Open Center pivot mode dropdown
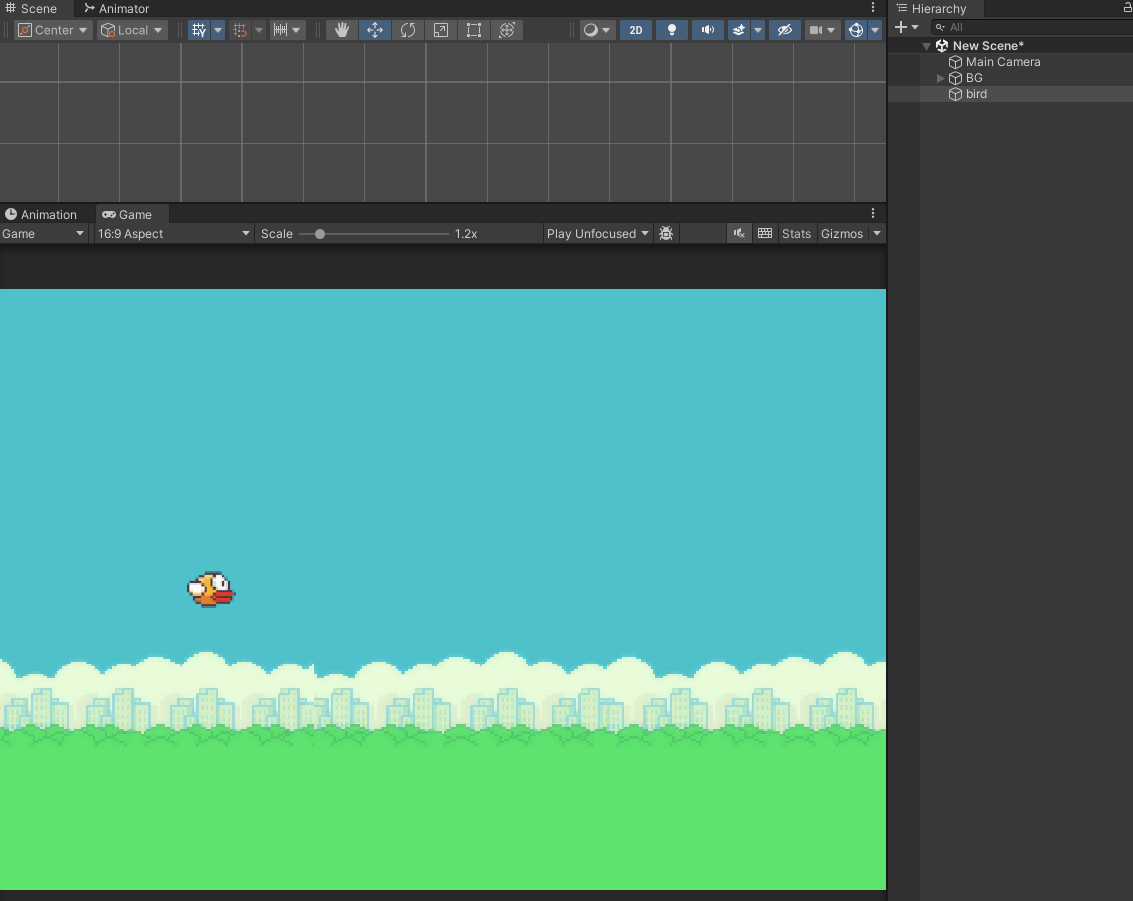 tap(53, 30)
